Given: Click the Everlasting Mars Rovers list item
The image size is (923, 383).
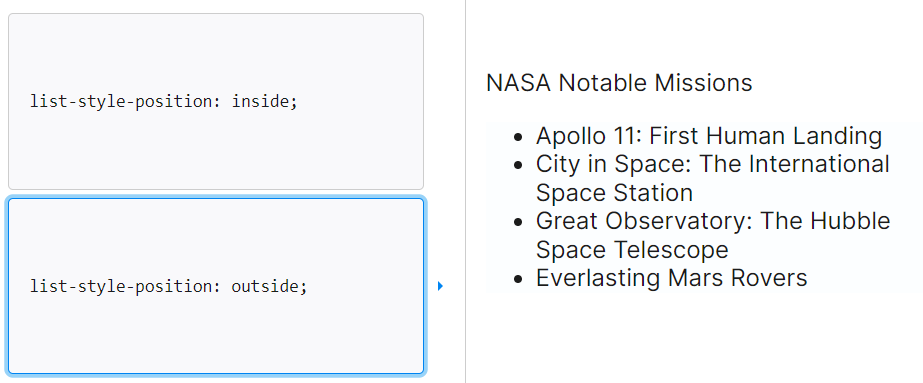Looking at the screenshot, I should (x=671, y=278).
